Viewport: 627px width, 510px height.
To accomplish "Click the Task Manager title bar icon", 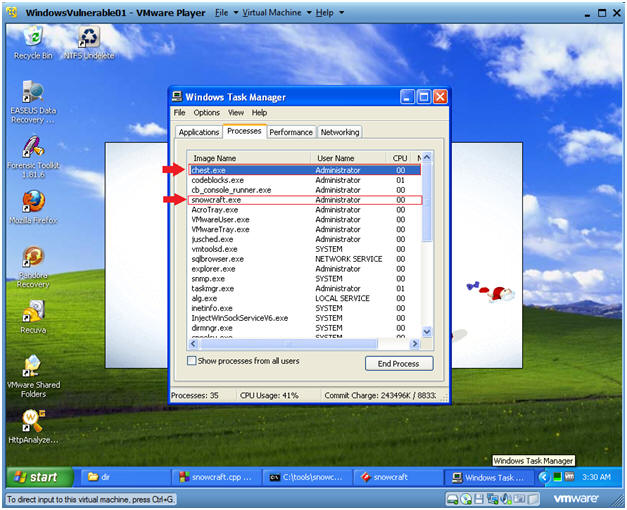I will (x=177, y=97).
